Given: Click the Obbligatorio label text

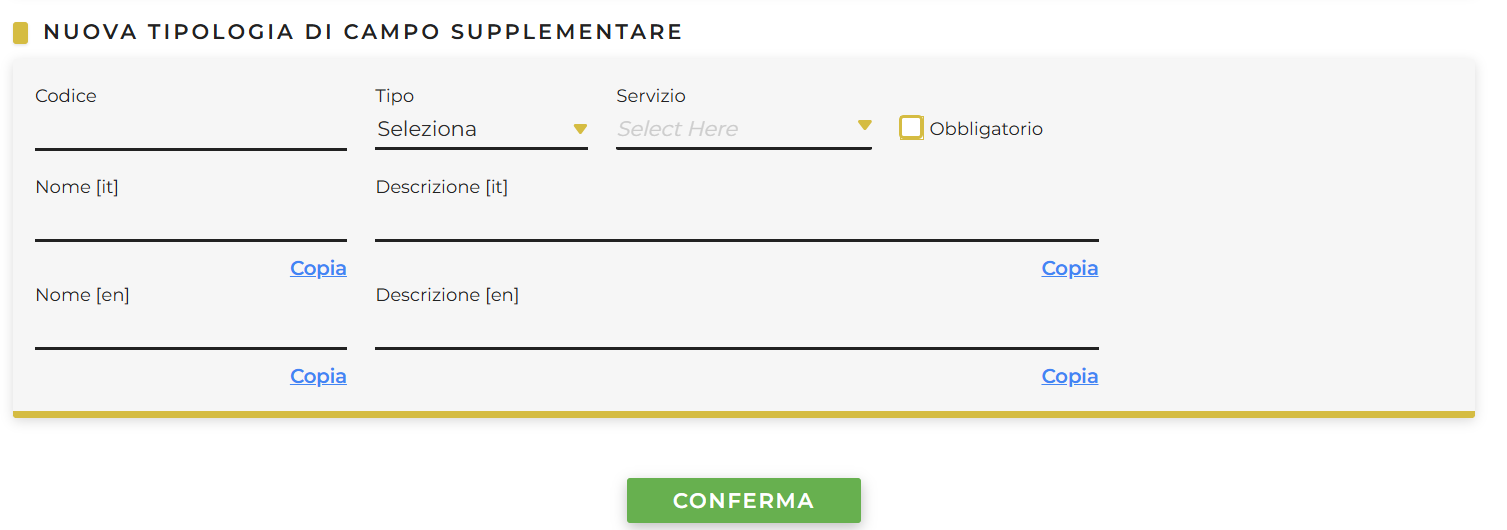Looking at the screenshot, I should [x=986, y=129].
